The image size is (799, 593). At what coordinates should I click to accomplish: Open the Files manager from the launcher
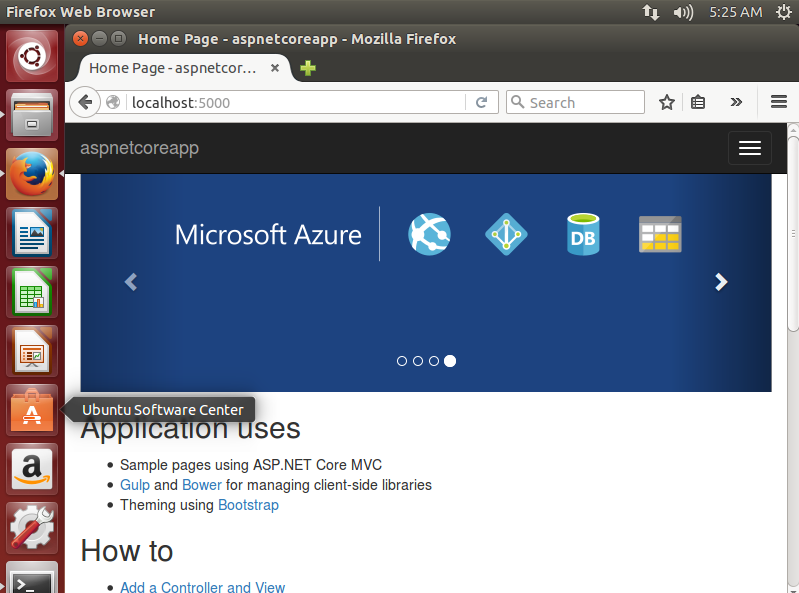(32, 115)
